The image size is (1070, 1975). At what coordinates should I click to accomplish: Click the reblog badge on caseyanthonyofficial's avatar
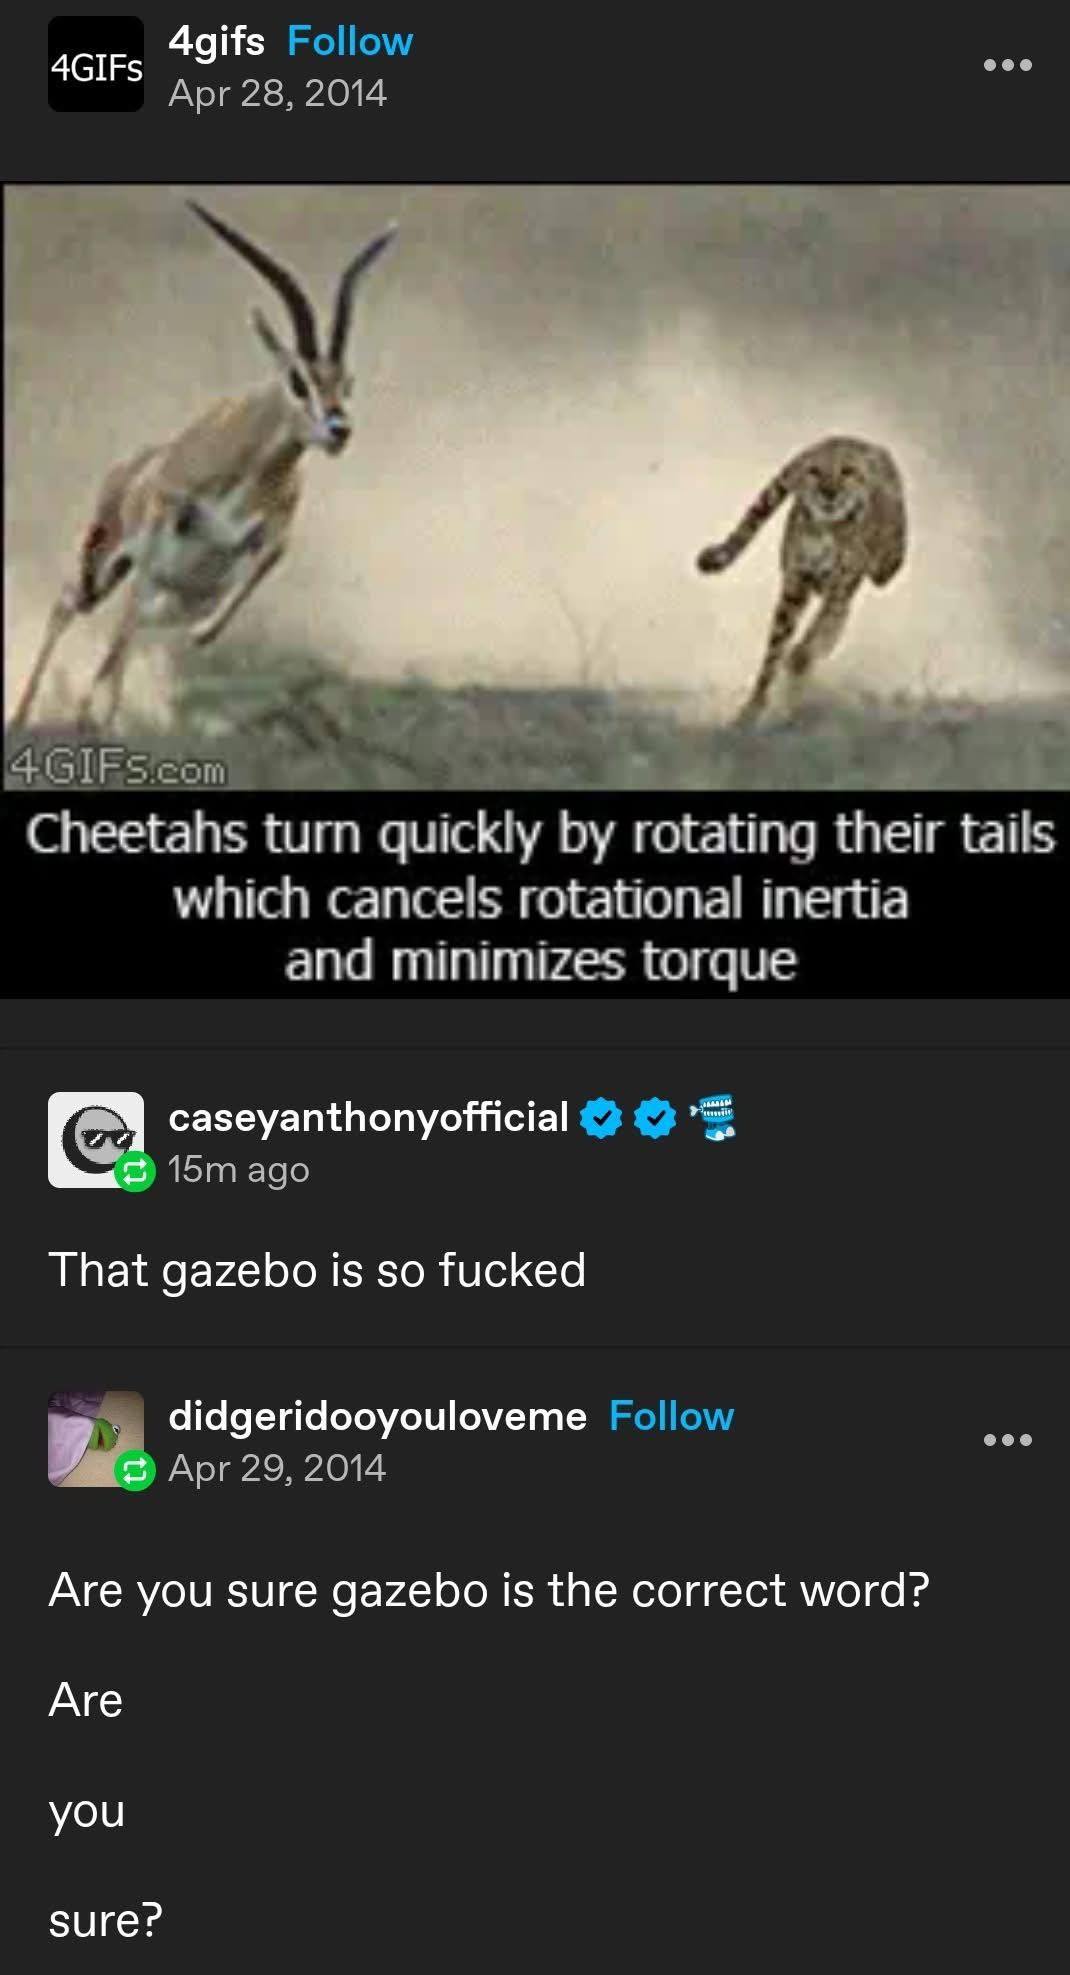(135, 1171)
